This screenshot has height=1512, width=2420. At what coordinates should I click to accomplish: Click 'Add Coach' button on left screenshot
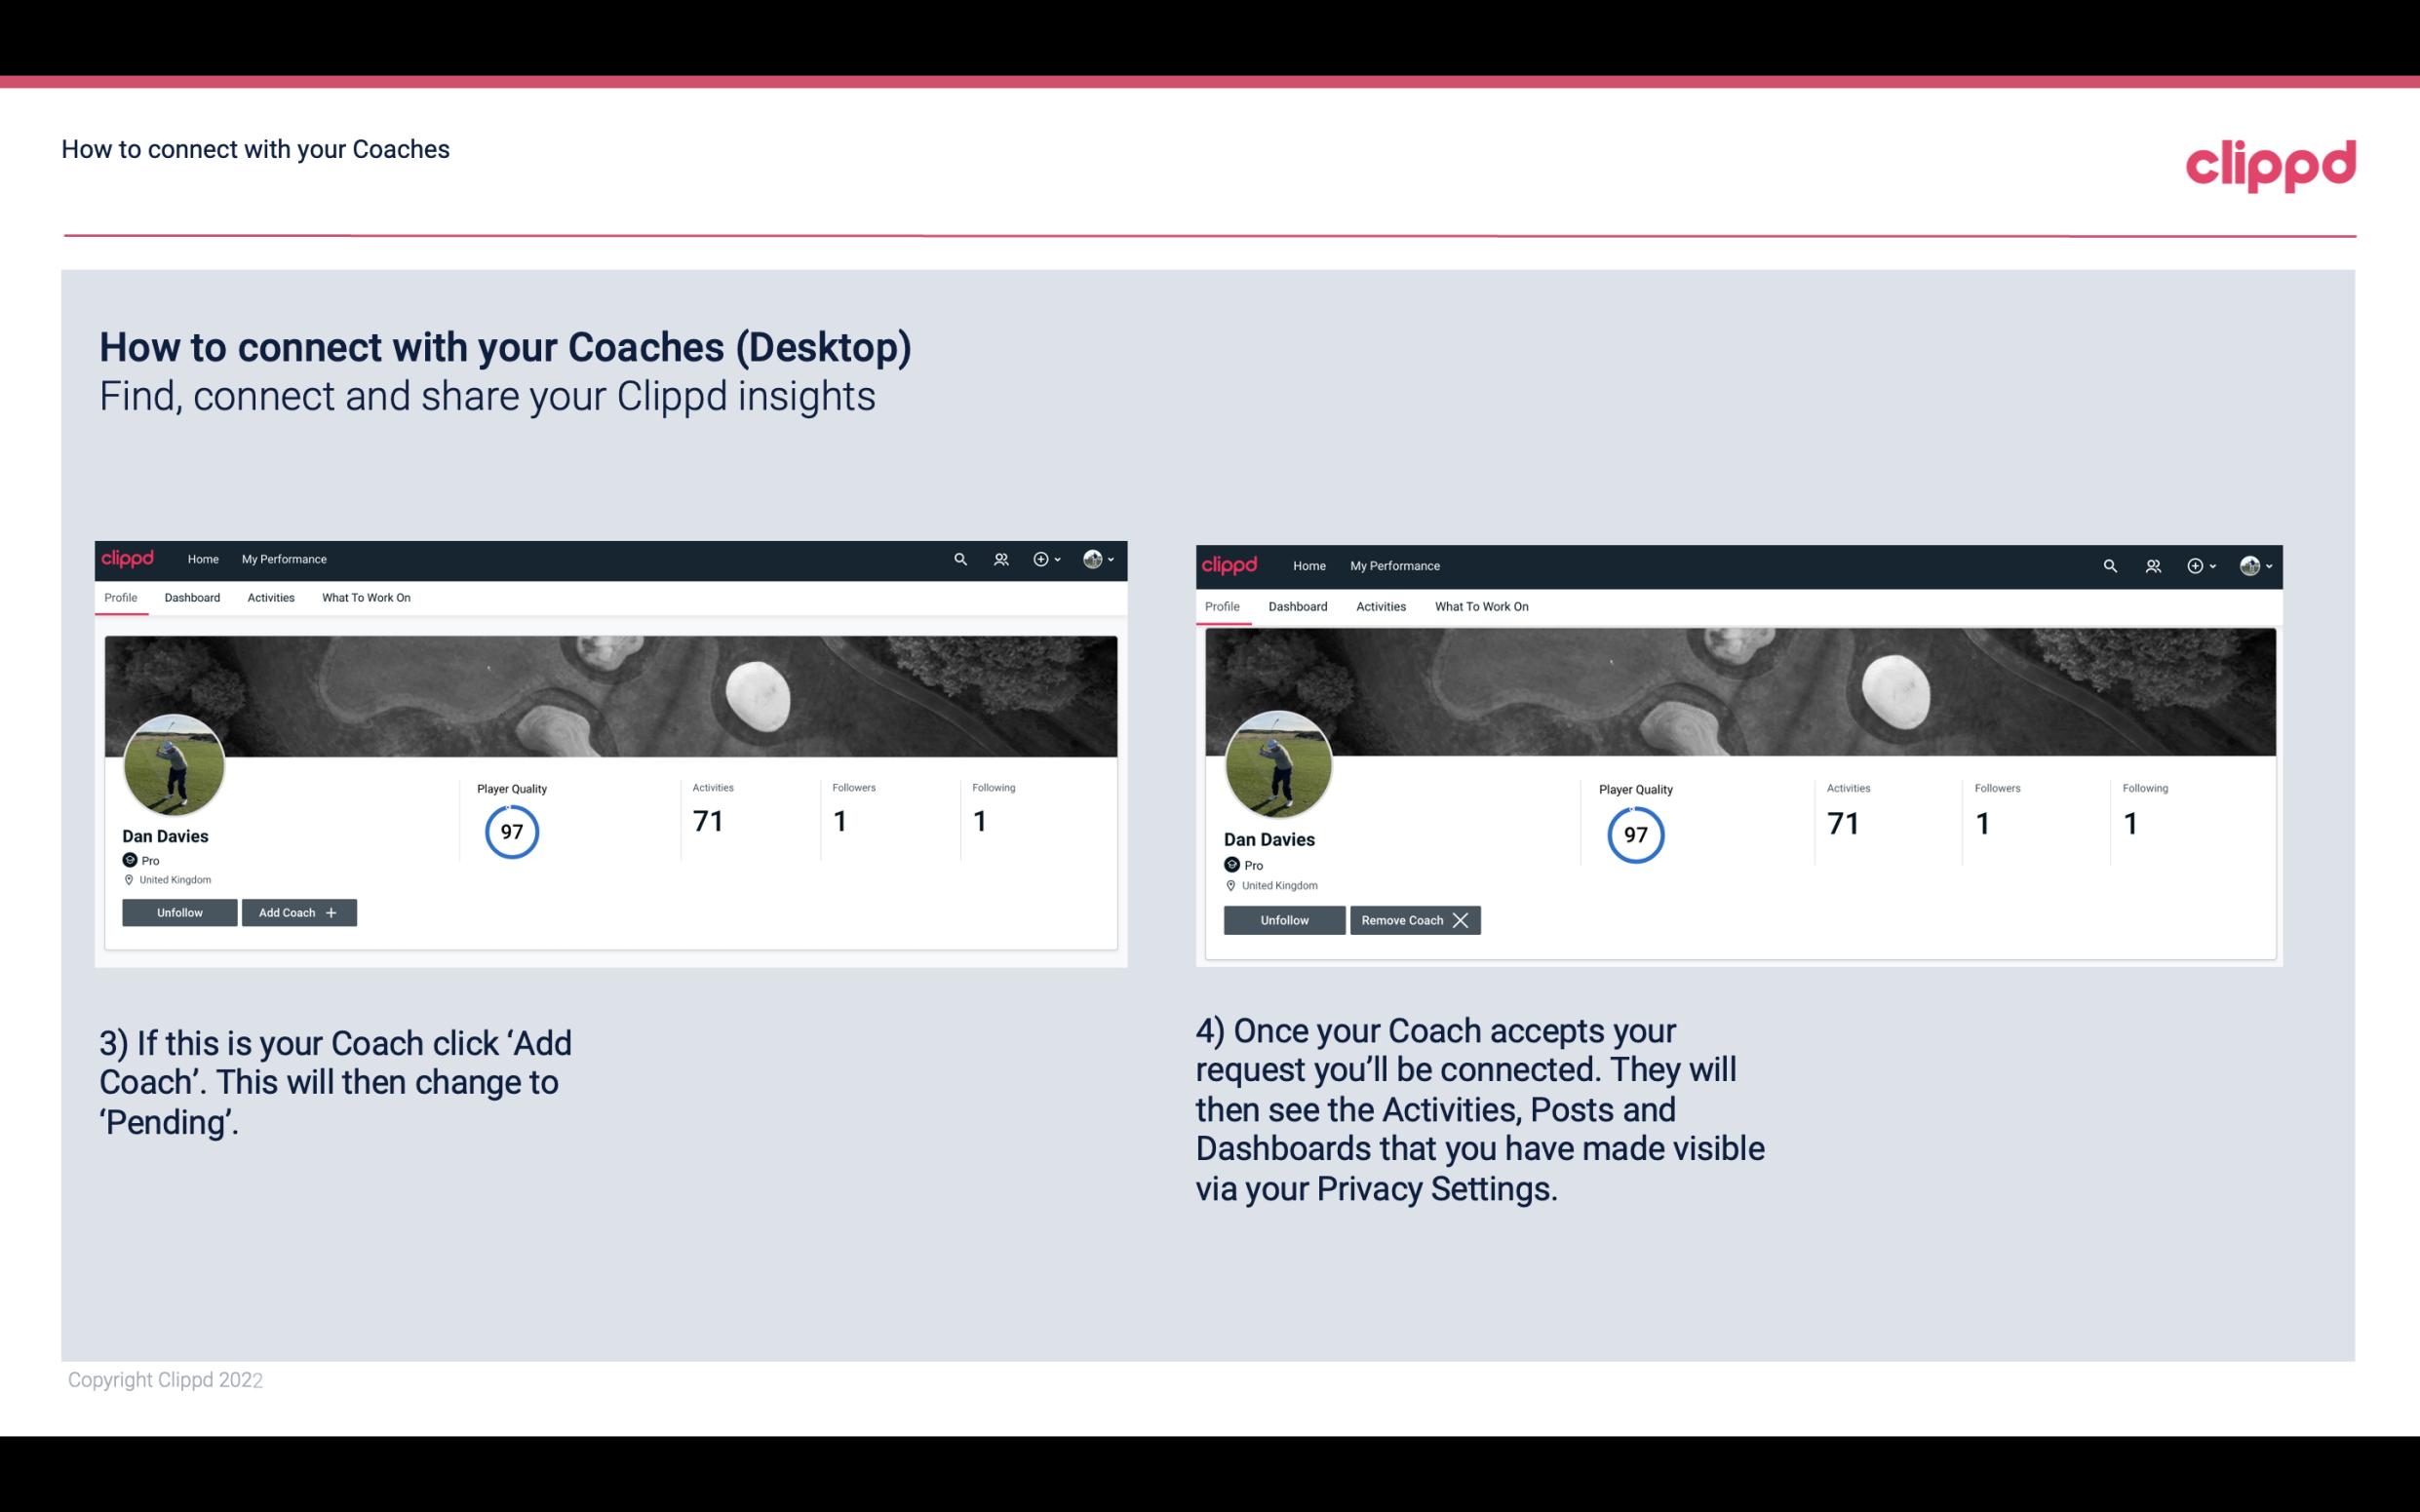tap(296, 911)
